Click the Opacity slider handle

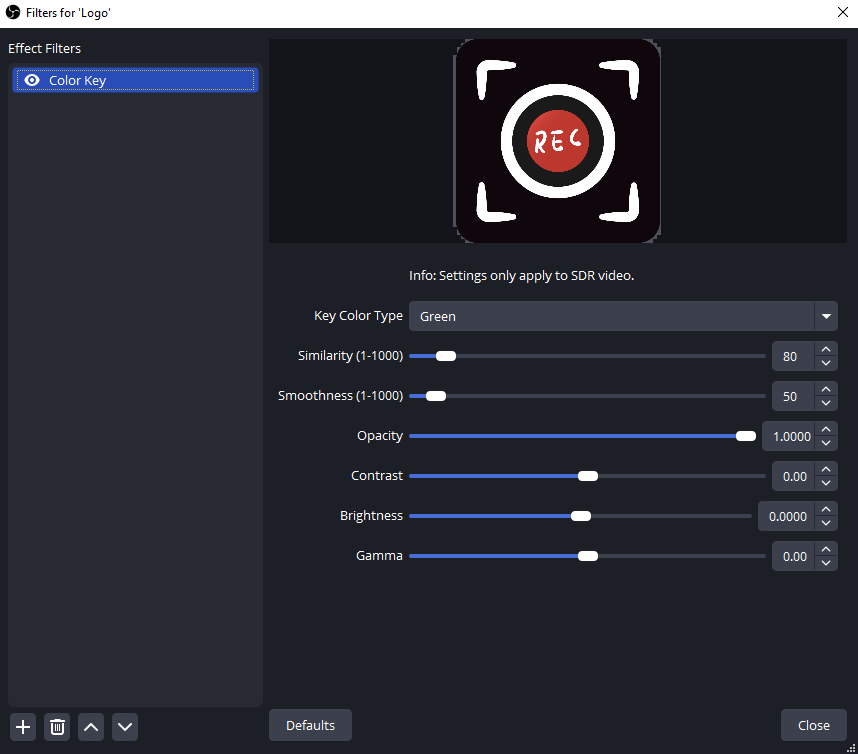coord(746,436)
